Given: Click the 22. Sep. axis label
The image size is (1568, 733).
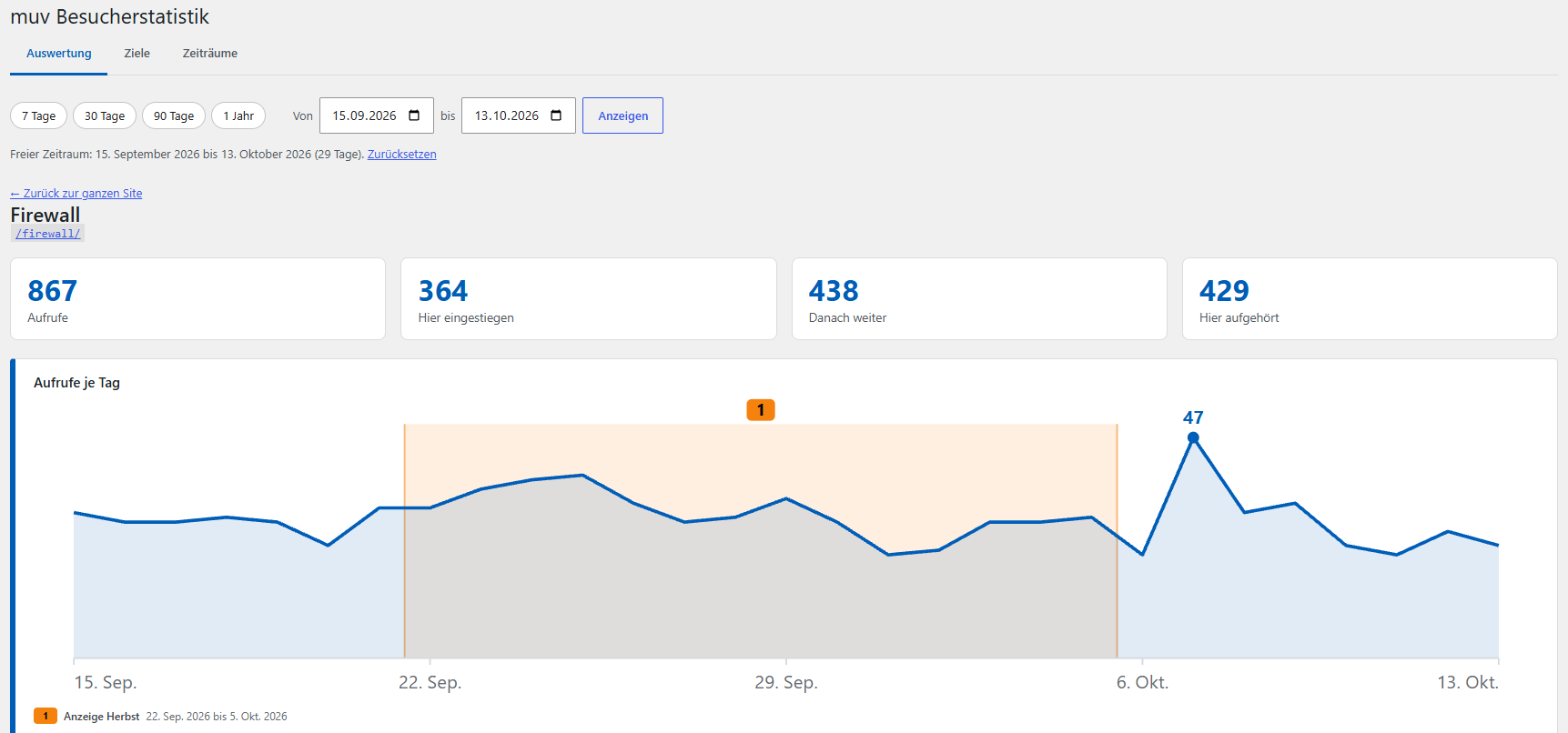Looking at the screenshot, I should pos(430,683).
